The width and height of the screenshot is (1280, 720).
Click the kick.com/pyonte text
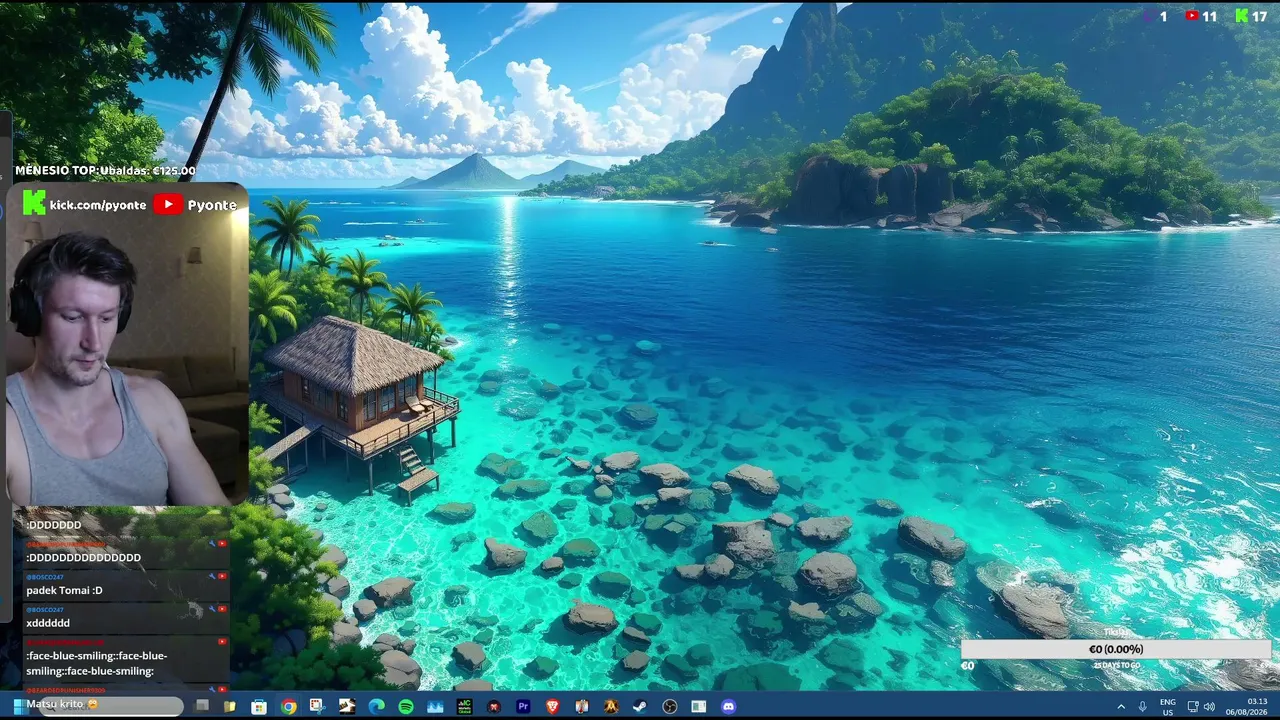pos(98,204)
